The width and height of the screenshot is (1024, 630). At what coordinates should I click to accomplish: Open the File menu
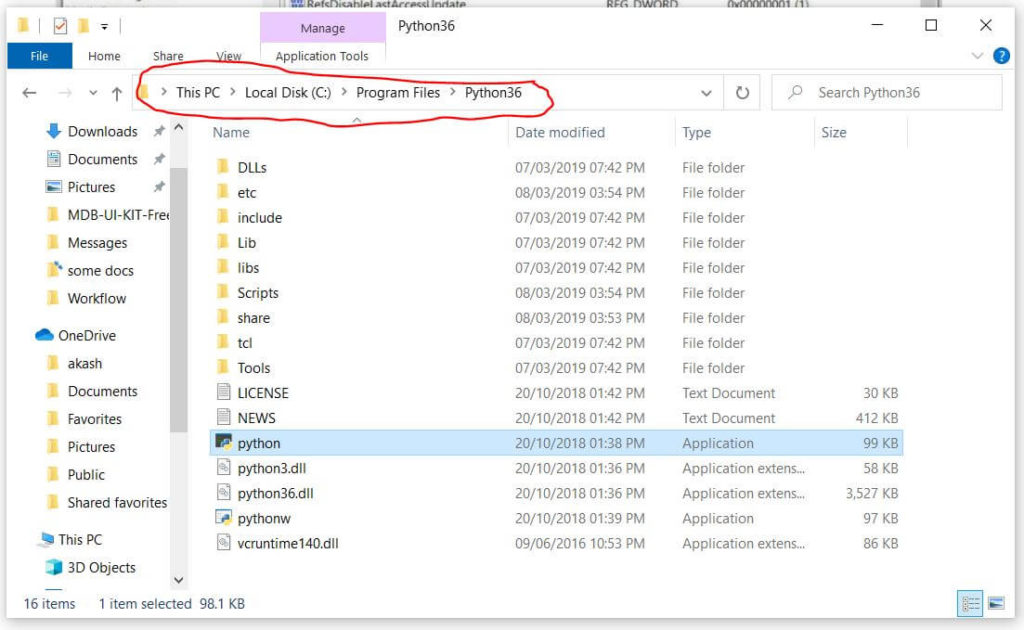click(39, 56)
